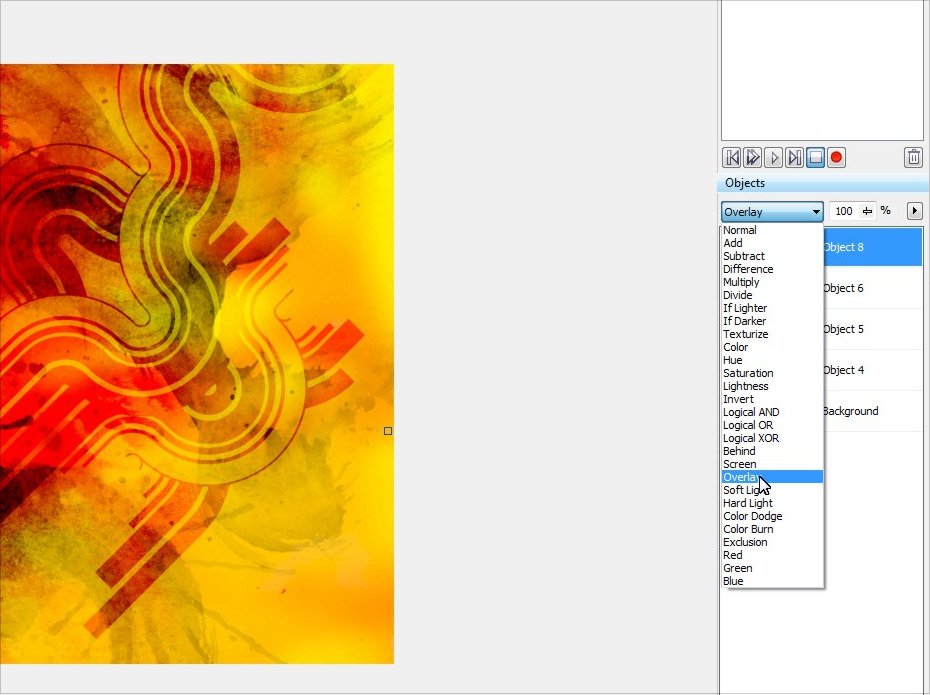
Task: Select the Background layer
Action: pyautogui.click(x=870, y=411)
